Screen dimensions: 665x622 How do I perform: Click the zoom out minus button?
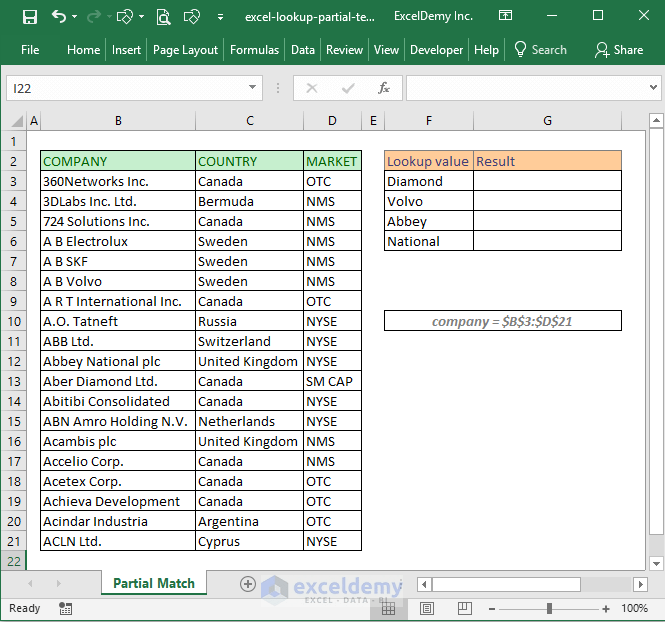coord(492,609)
